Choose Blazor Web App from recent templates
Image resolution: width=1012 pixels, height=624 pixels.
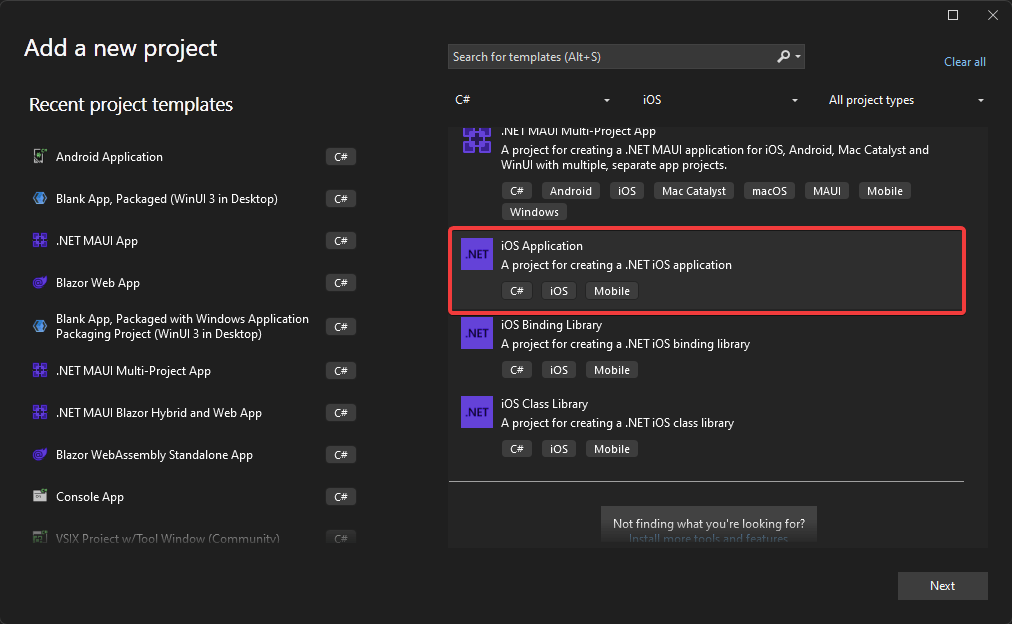pos(194,283)
